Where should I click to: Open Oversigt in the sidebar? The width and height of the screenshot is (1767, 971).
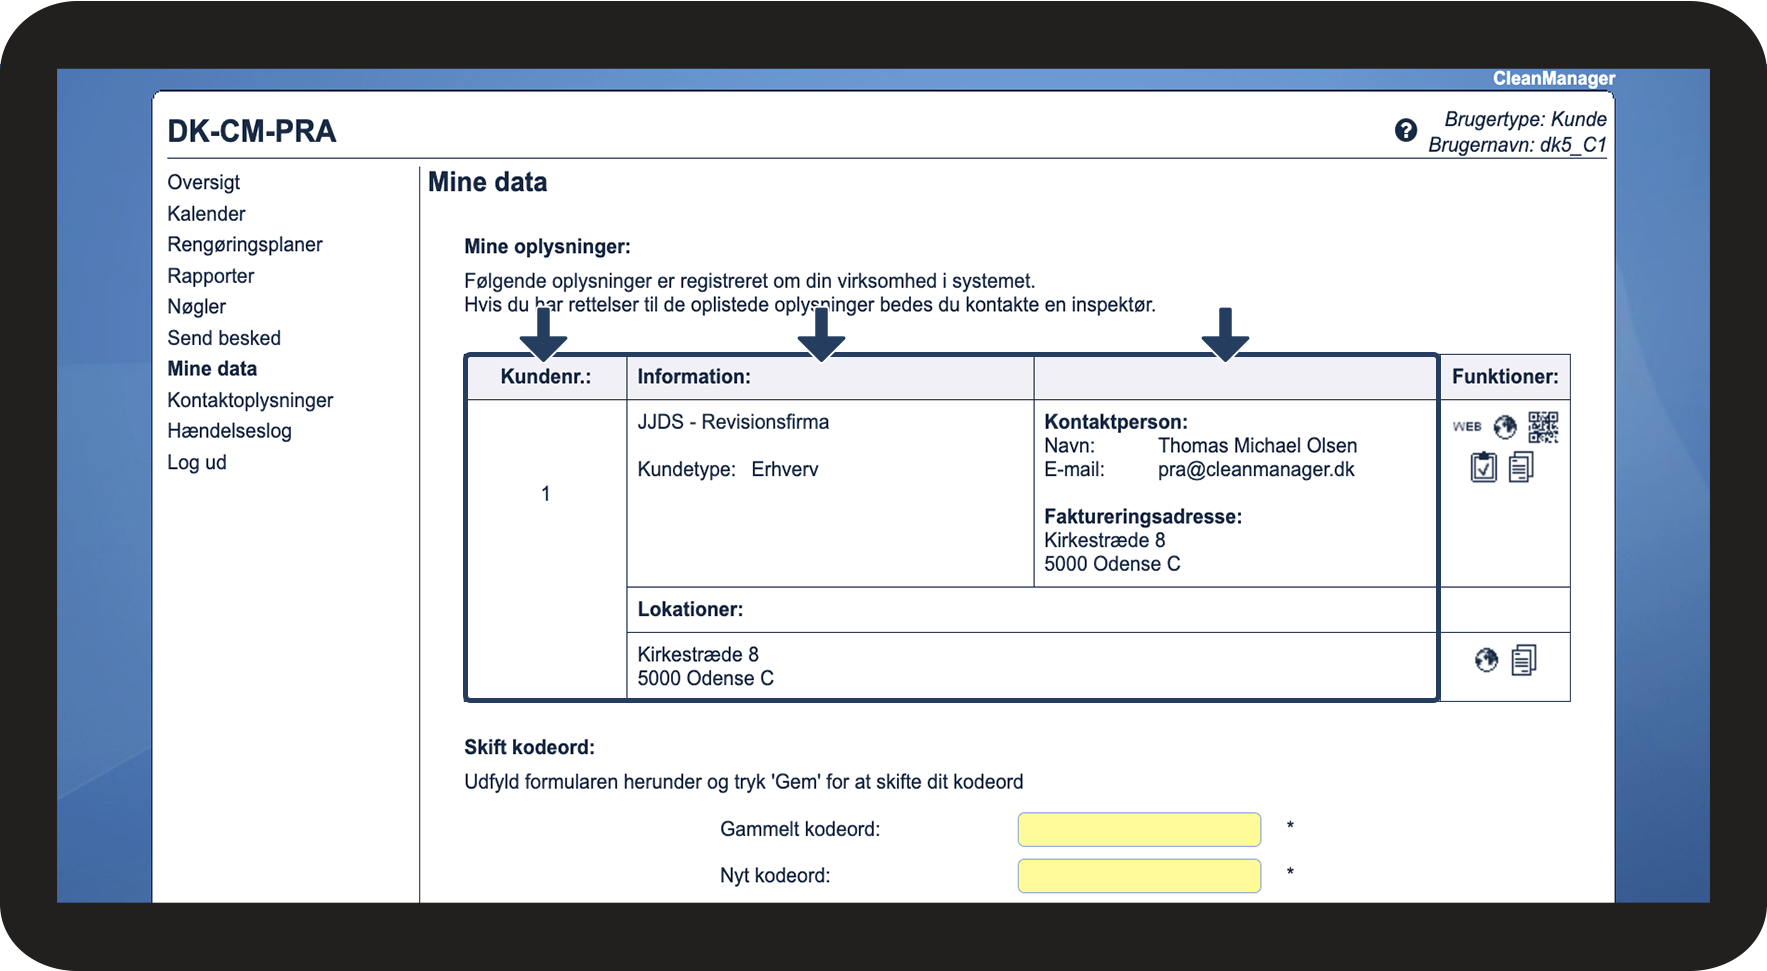204,182
